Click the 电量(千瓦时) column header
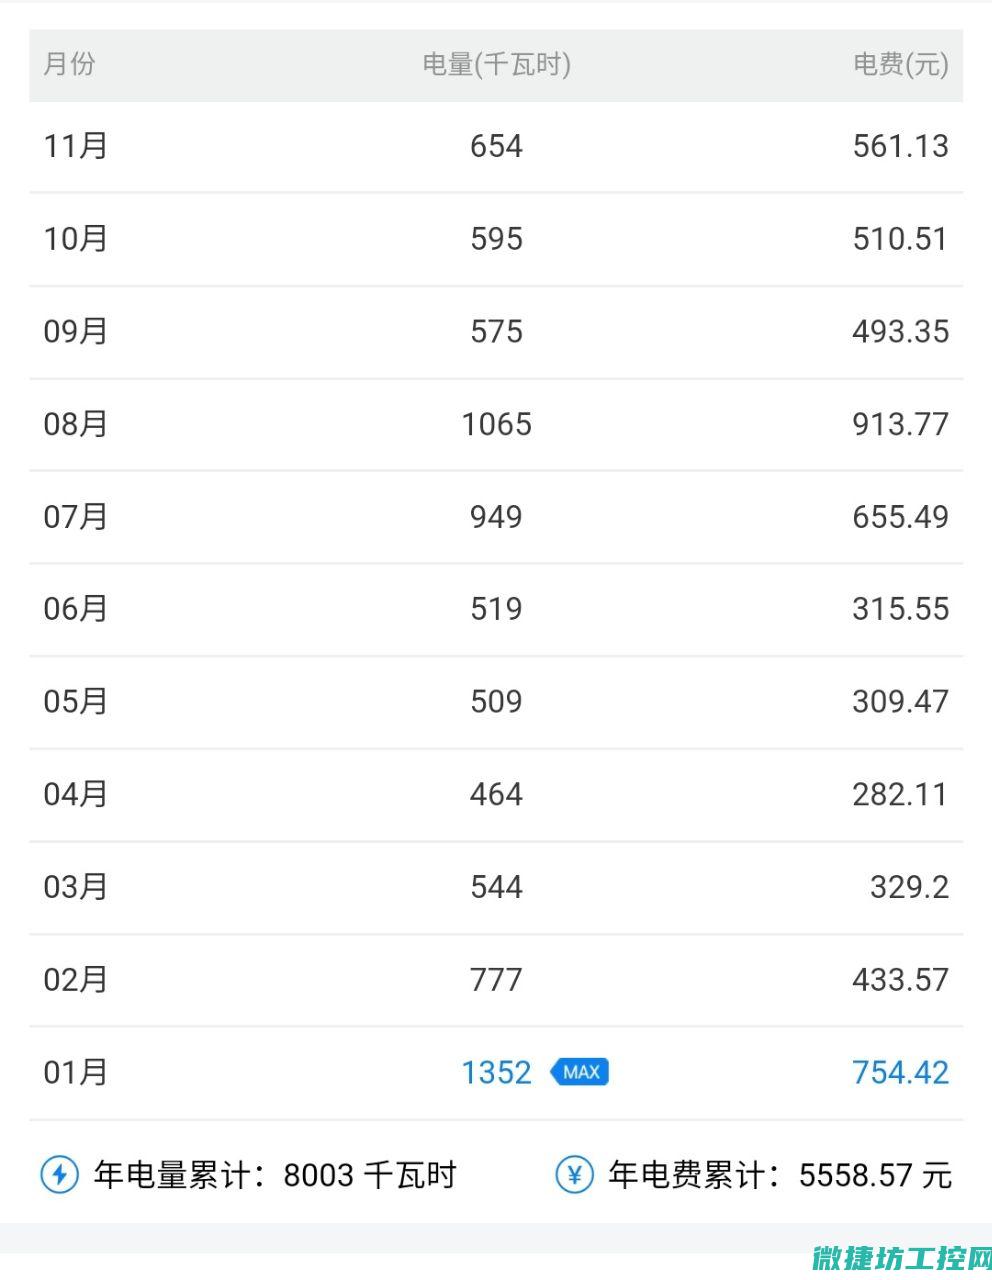This screenshot has height=1280, width=992. (x=496, y=64)
